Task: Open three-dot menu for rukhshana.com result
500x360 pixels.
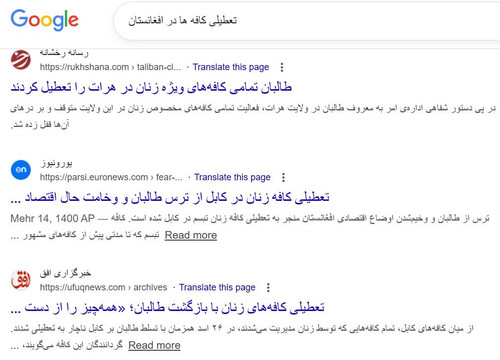Action: tap(282, 67)
